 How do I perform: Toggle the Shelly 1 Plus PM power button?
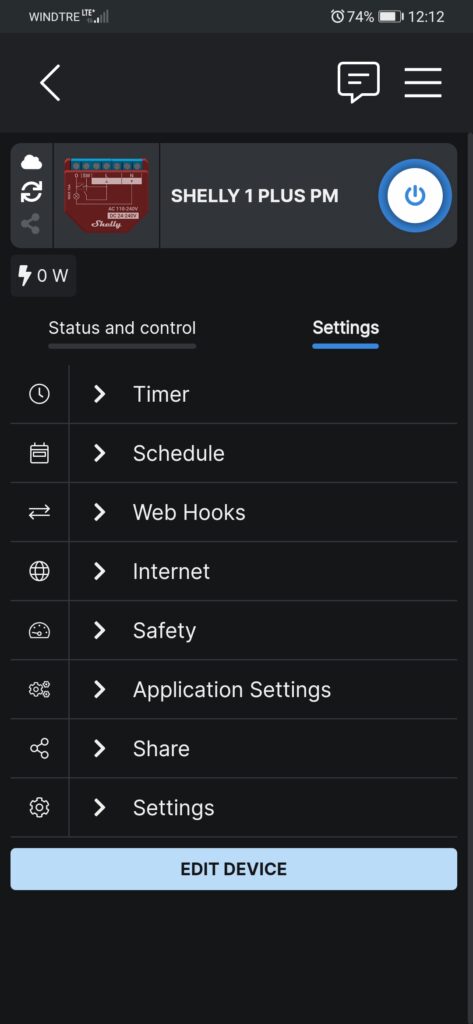pos(415,195)
